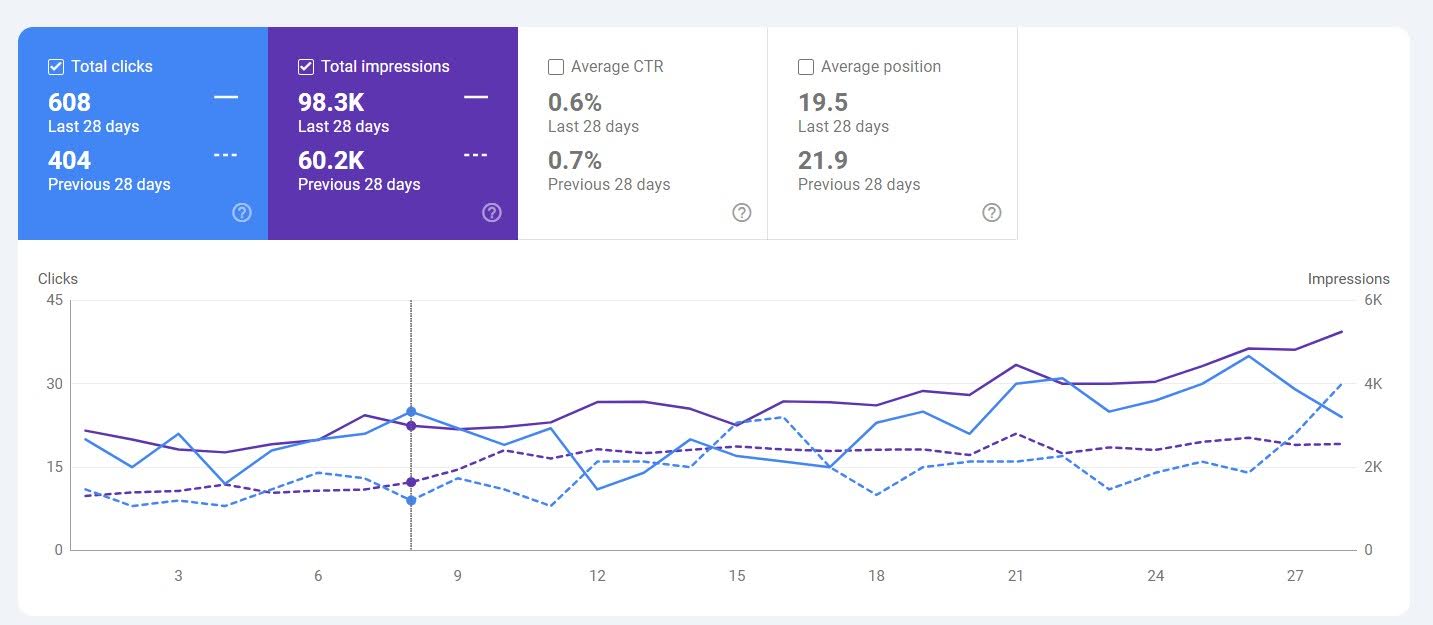1433x625 pixels.
Task: Click help icon in Average position card
Action: [x=991, y=212]
